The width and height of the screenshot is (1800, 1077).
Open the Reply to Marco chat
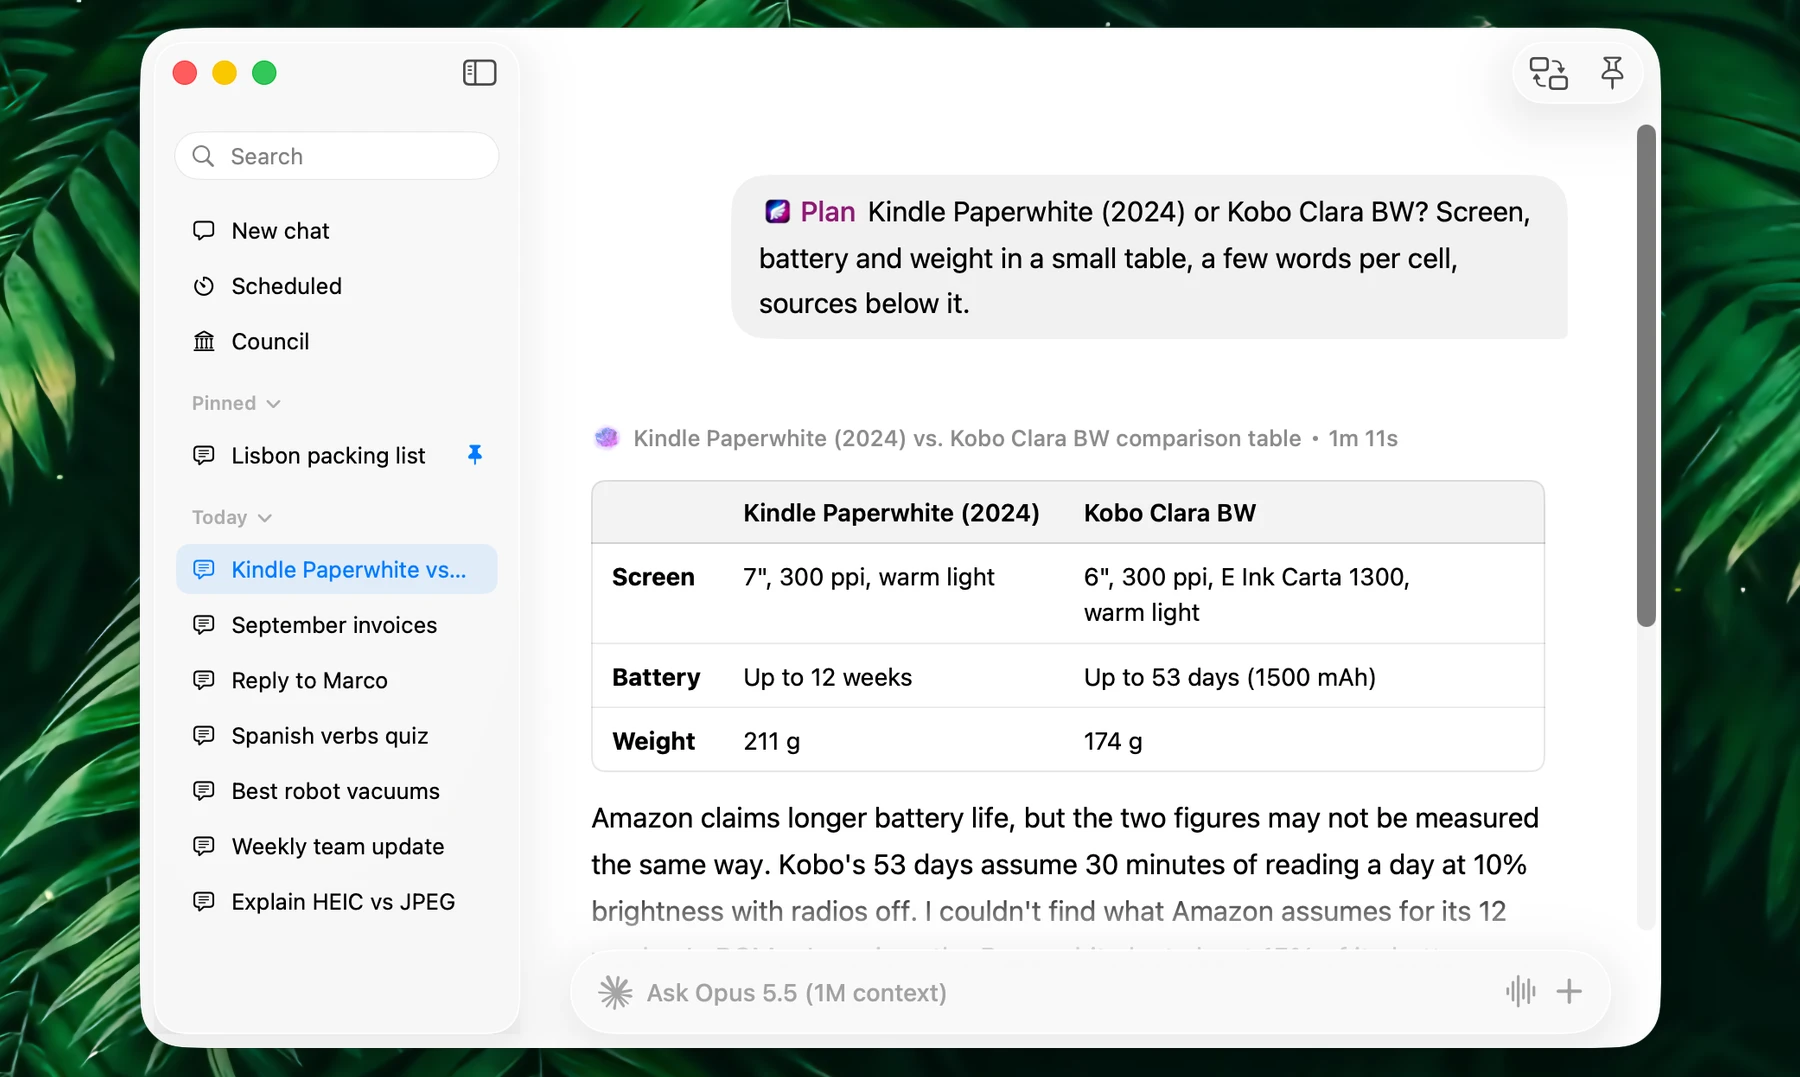[x=337, y=681]
